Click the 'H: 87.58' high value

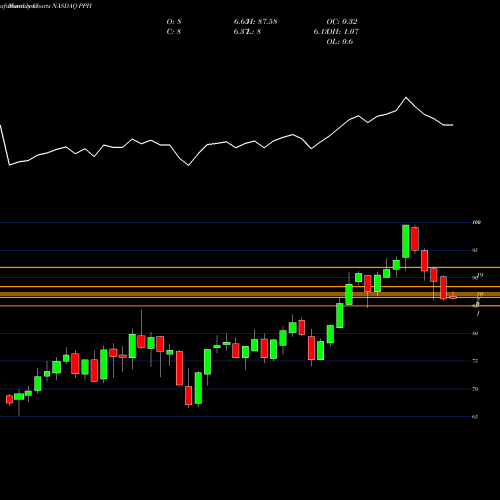[x=263, y=22]
